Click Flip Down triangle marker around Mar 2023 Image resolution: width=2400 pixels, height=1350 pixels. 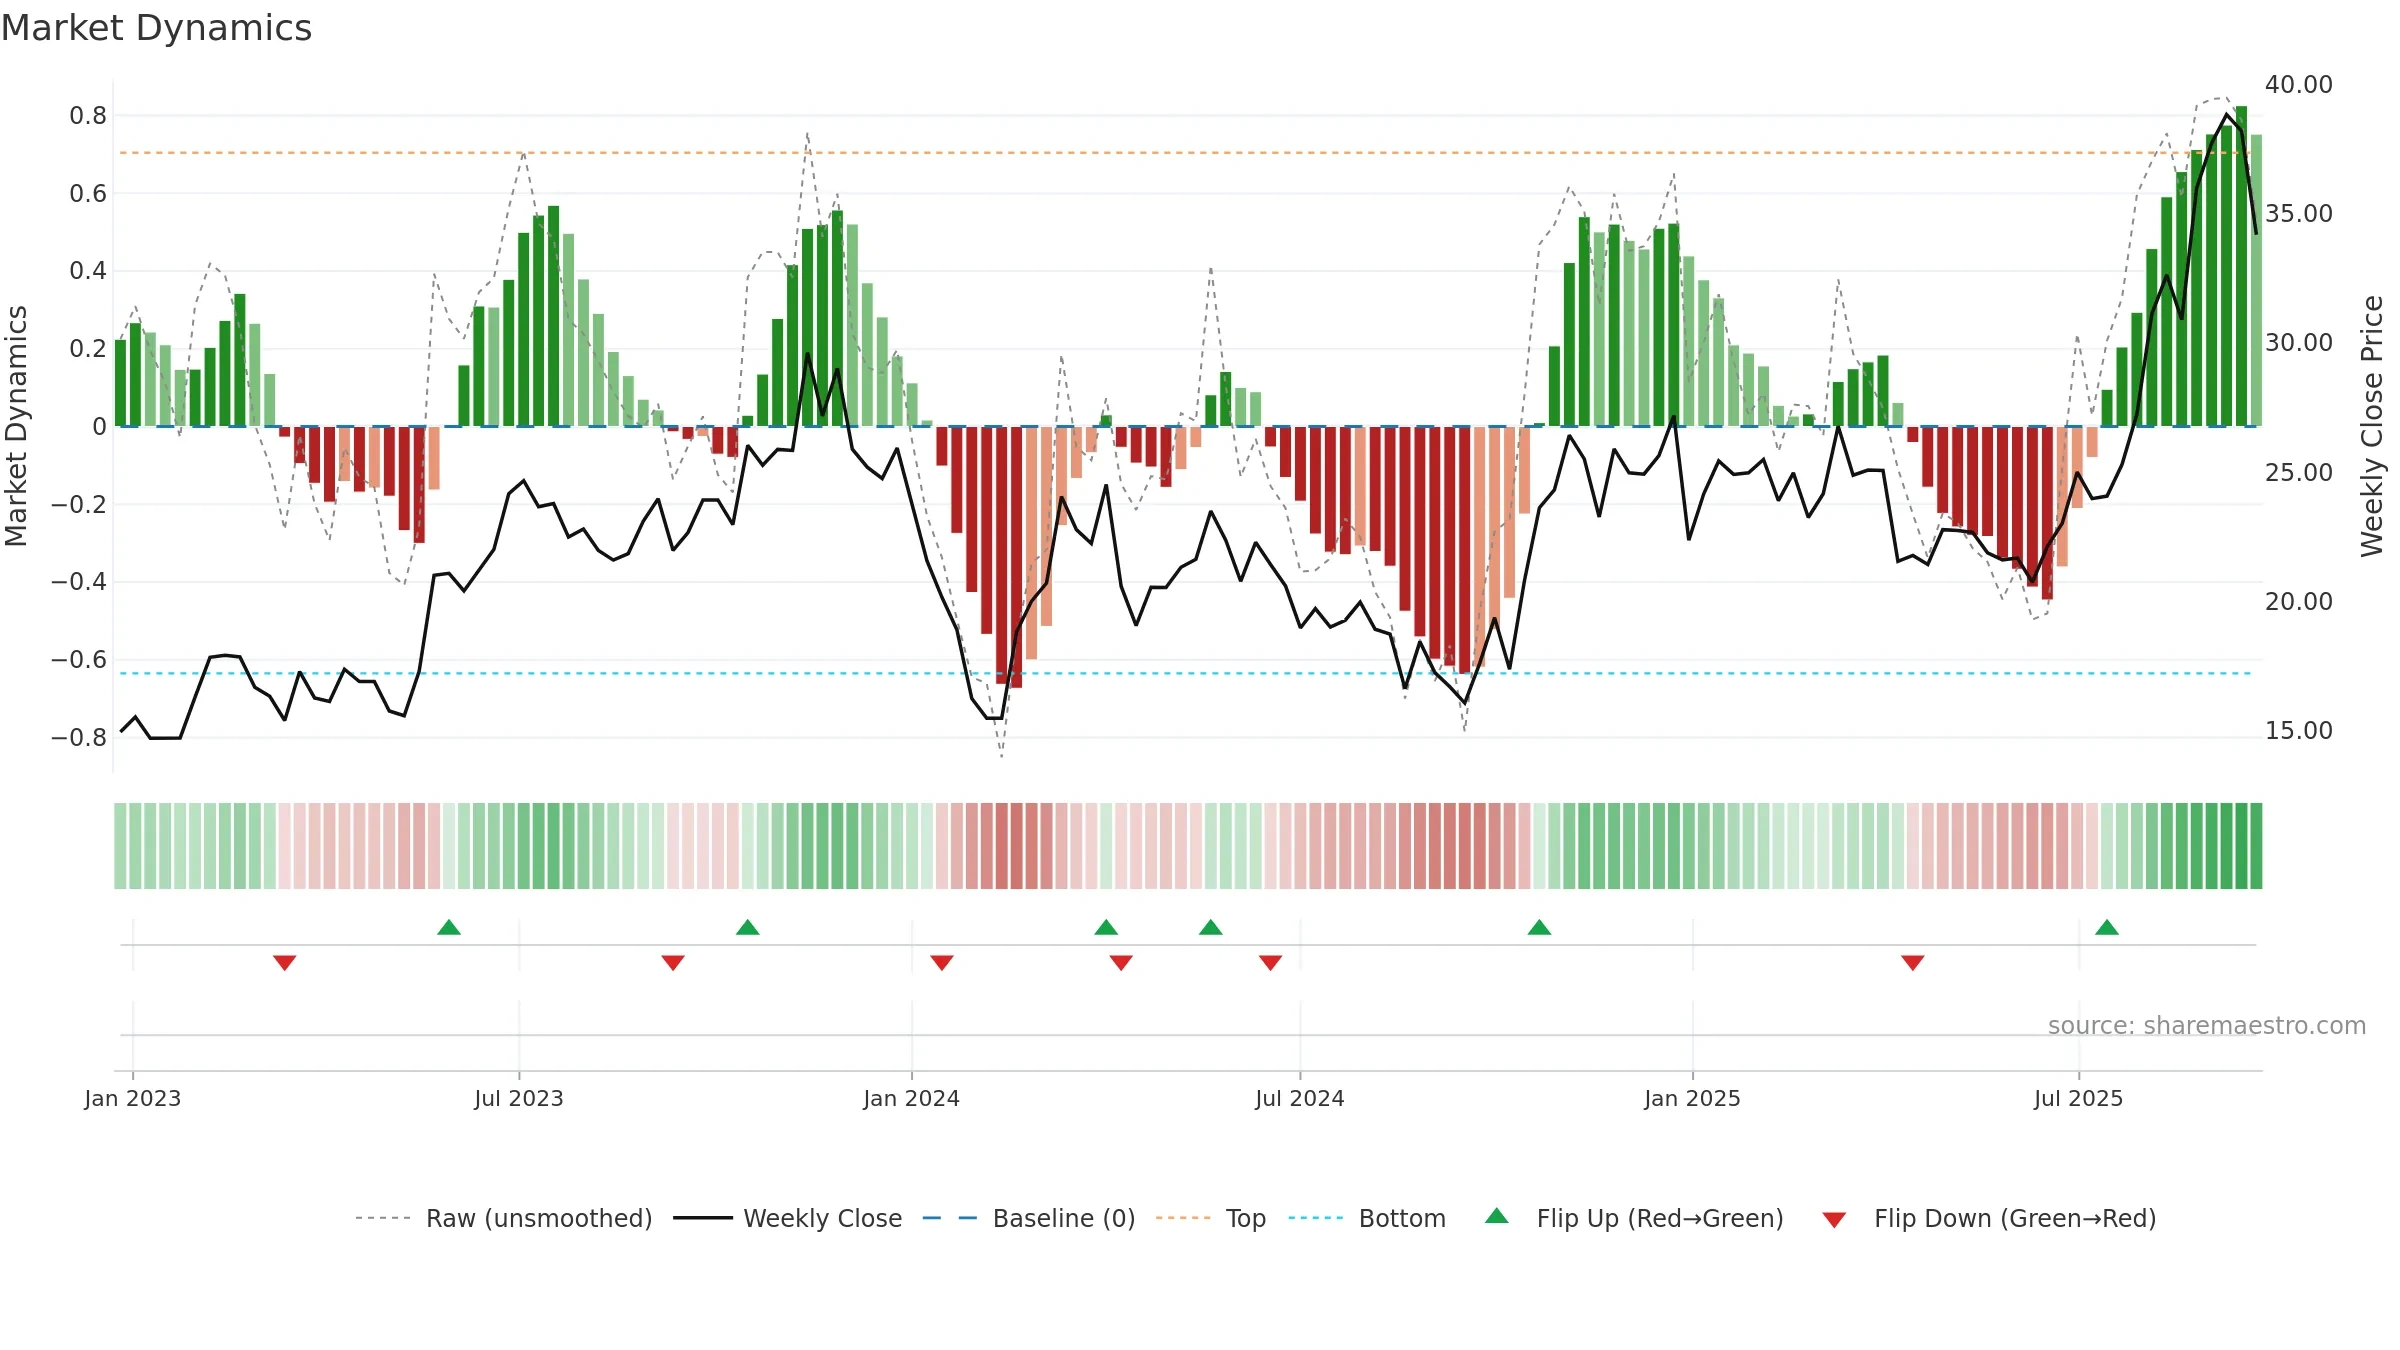(x=285, y=962)
